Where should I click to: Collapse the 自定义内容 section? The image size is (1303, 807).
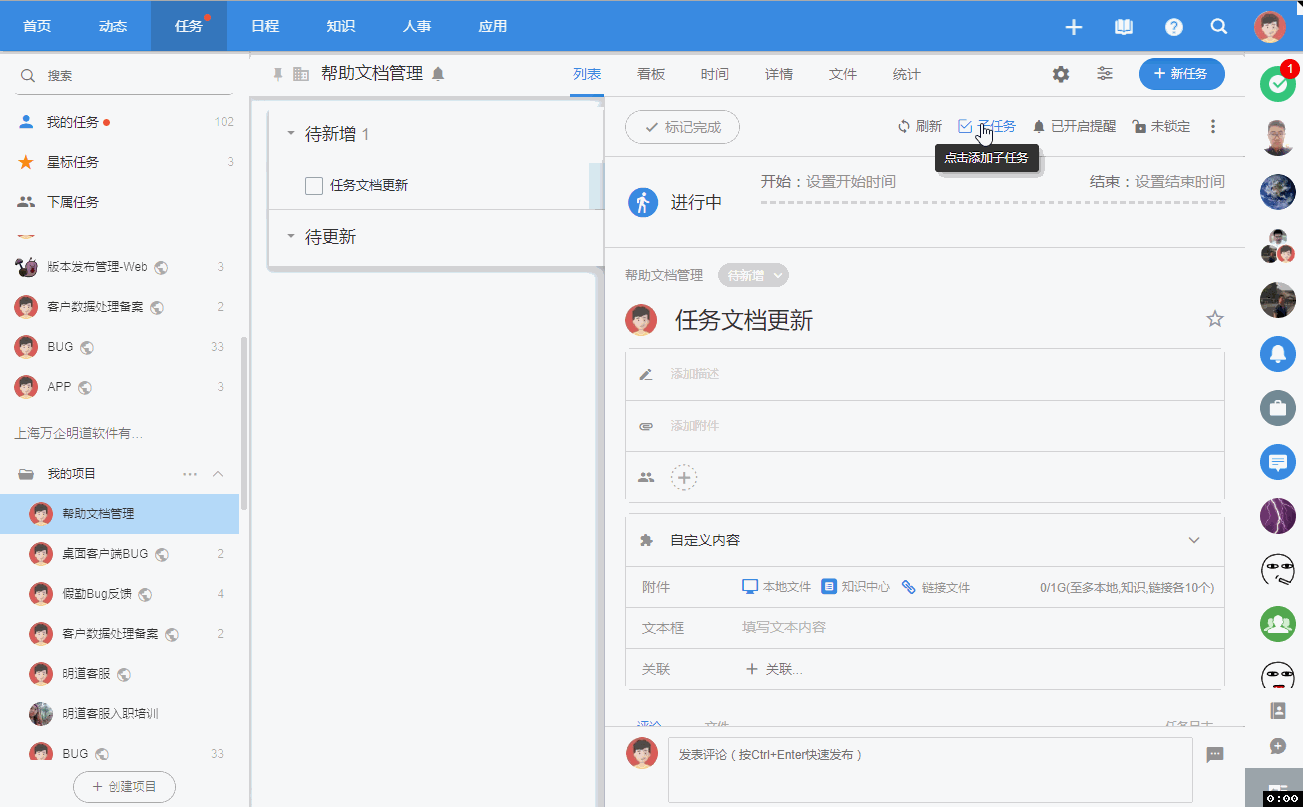tap(1193, 540)
